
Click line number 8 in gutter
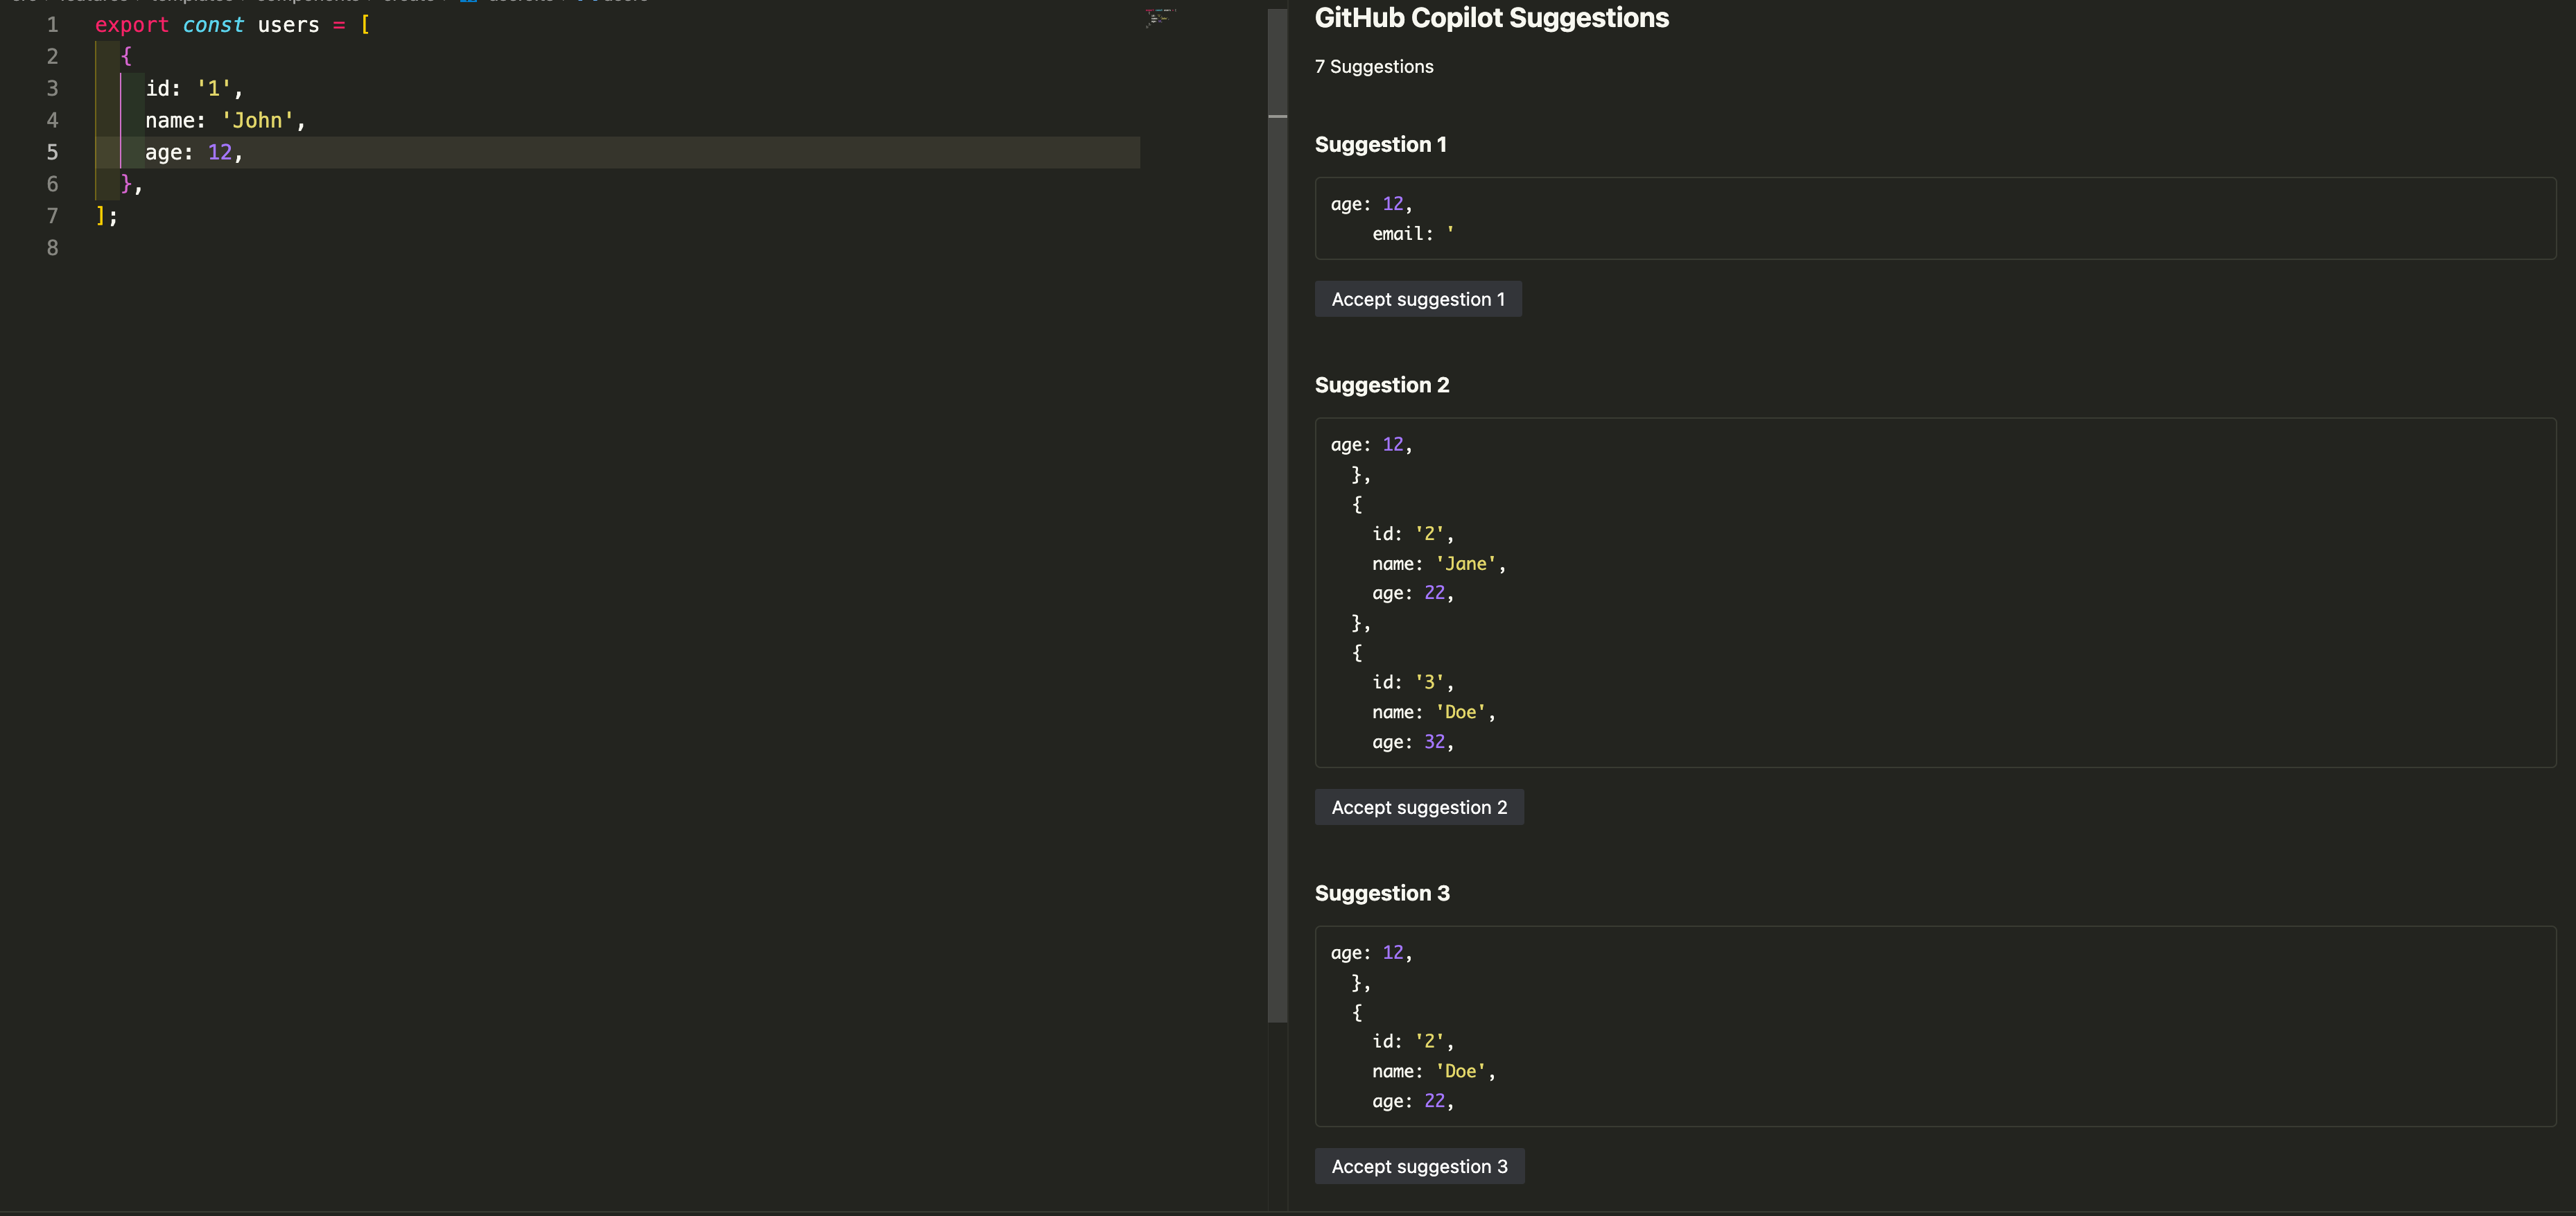52,248
